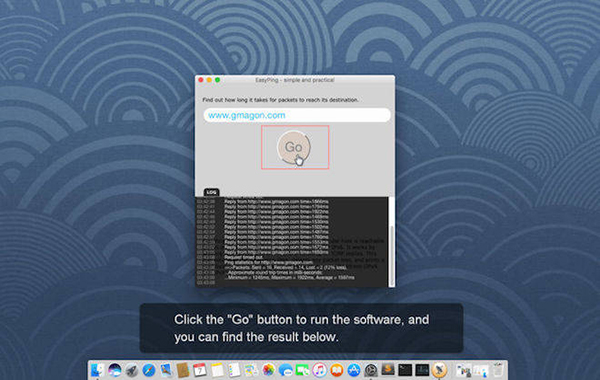This screenshot has width=600, height=380.
Task: Click the EasyPing satellite dish dock icon
Action: pos(439,370)
